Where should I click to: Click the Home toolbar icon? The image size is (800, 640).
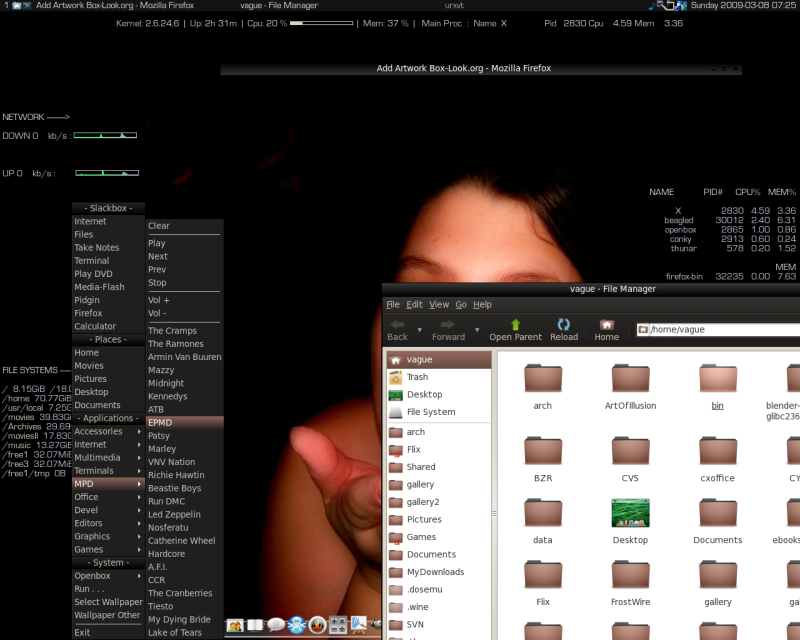point(607,325)
